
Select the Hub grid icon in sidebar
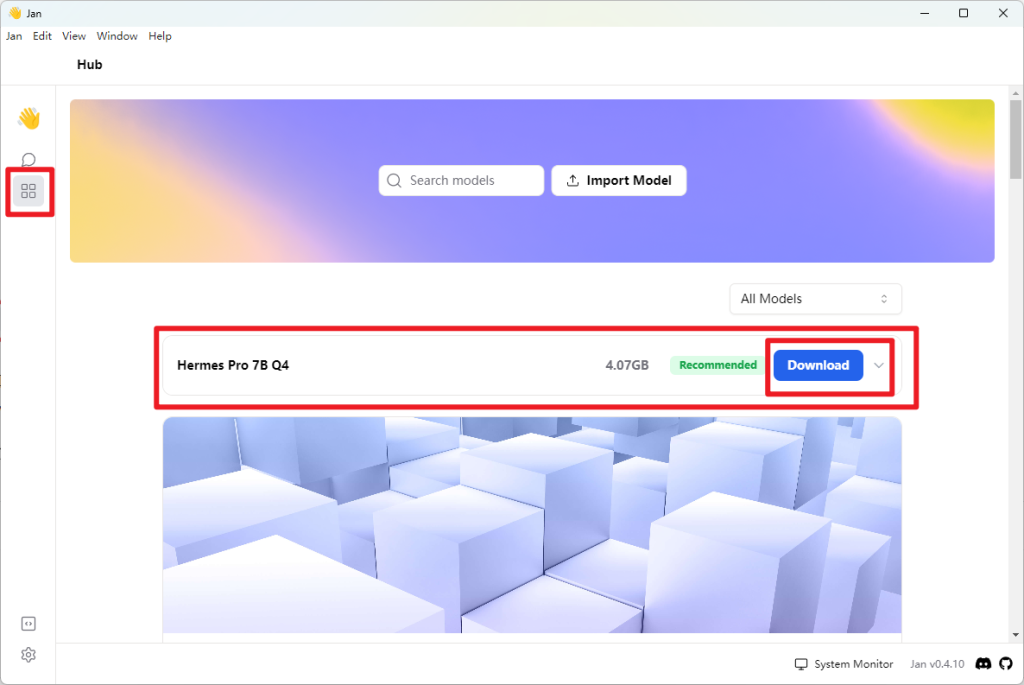point(28,191)
